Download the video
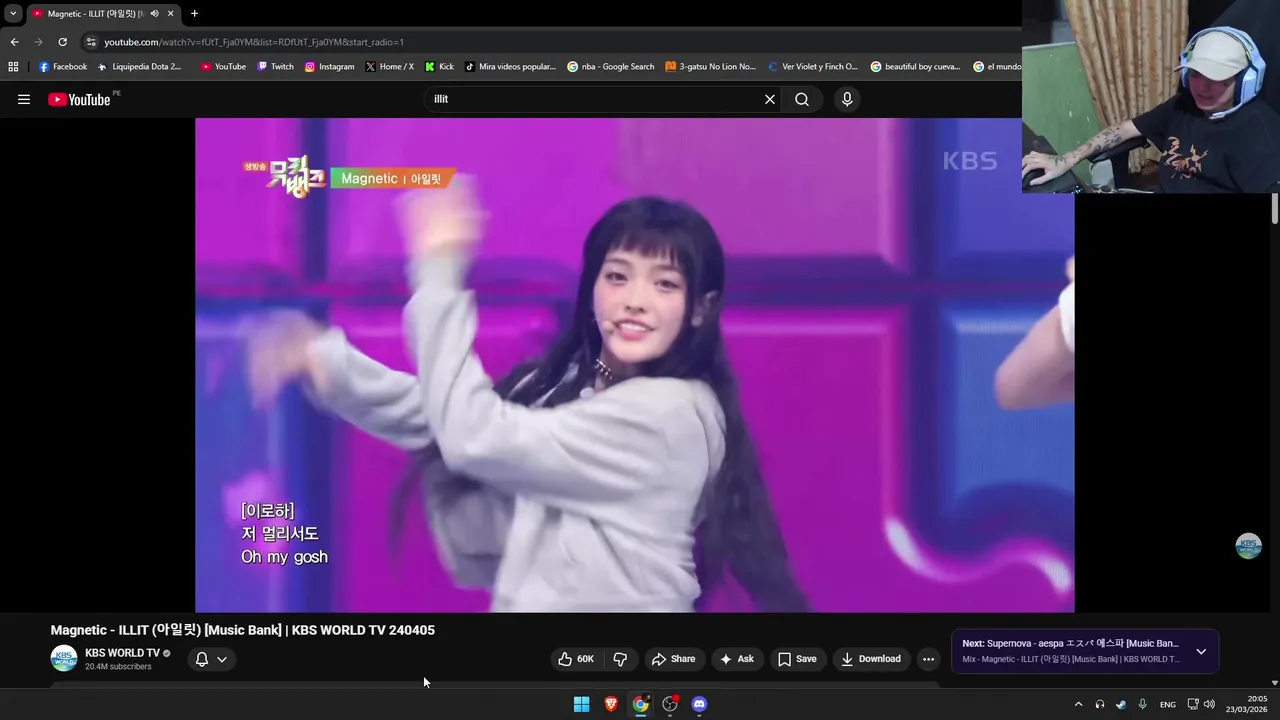Viewport: 1280px width, 720px height. [871, 659]
